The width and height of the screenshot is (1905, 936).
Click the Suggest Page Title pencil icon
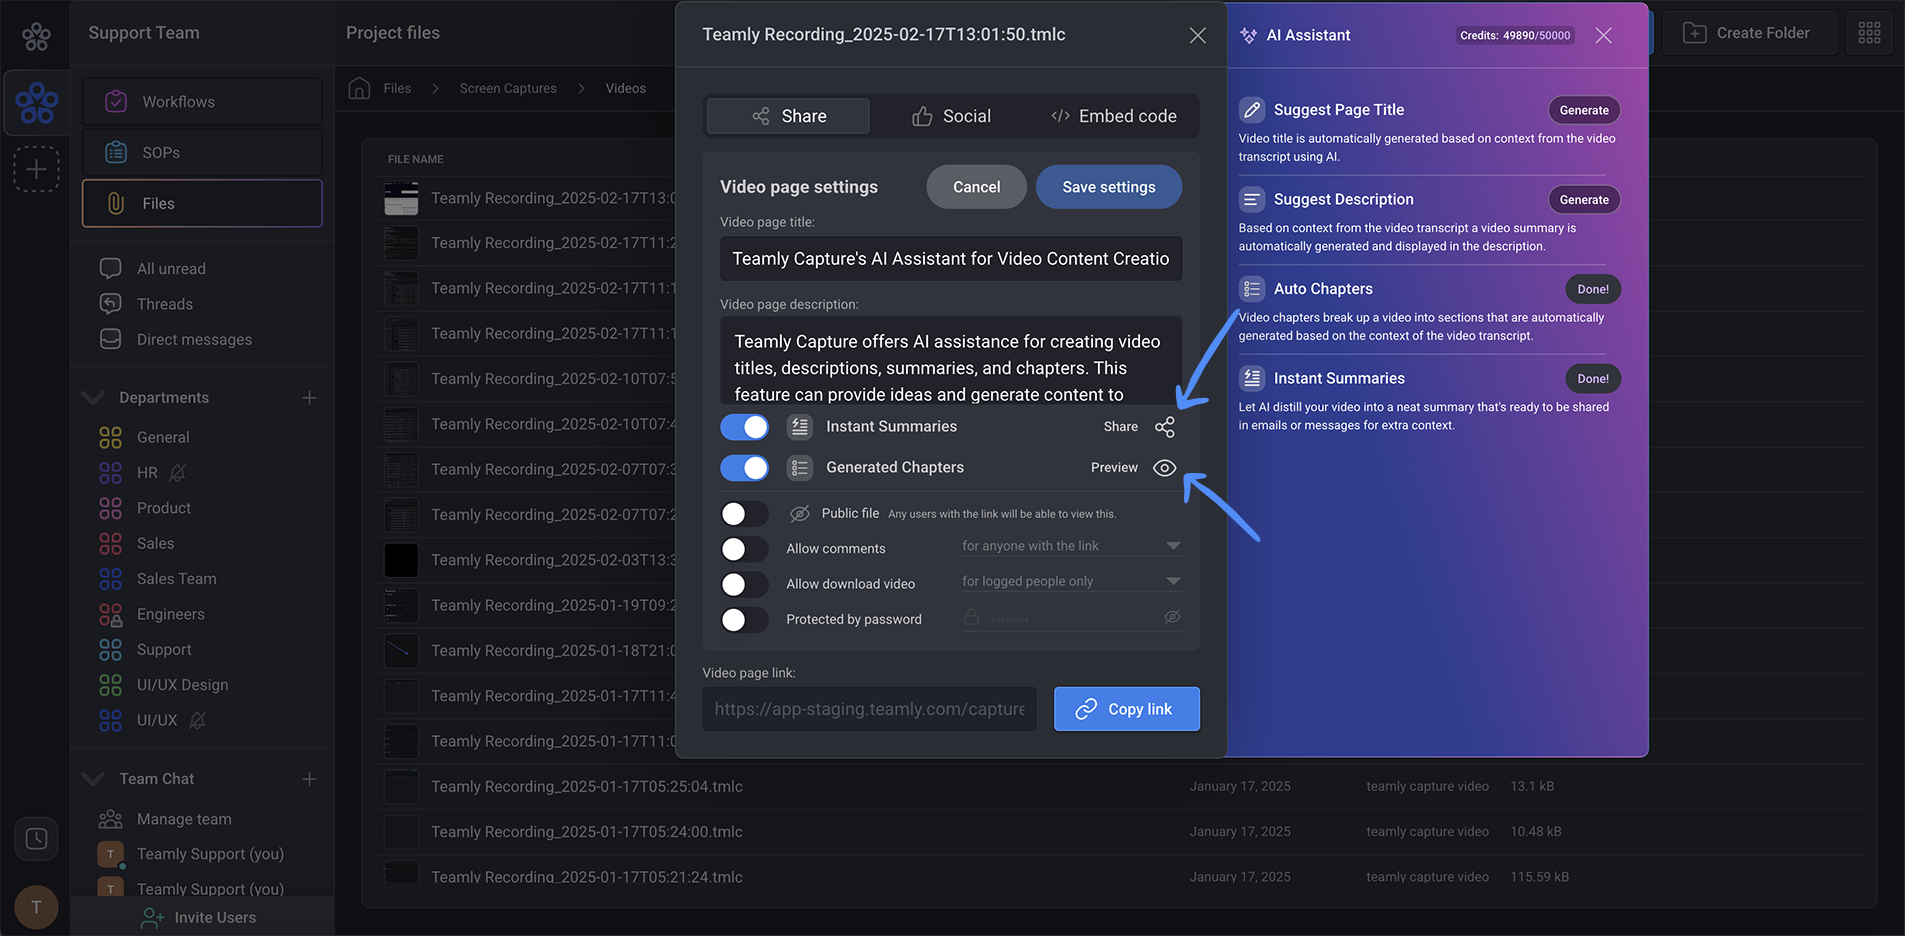1252,110
